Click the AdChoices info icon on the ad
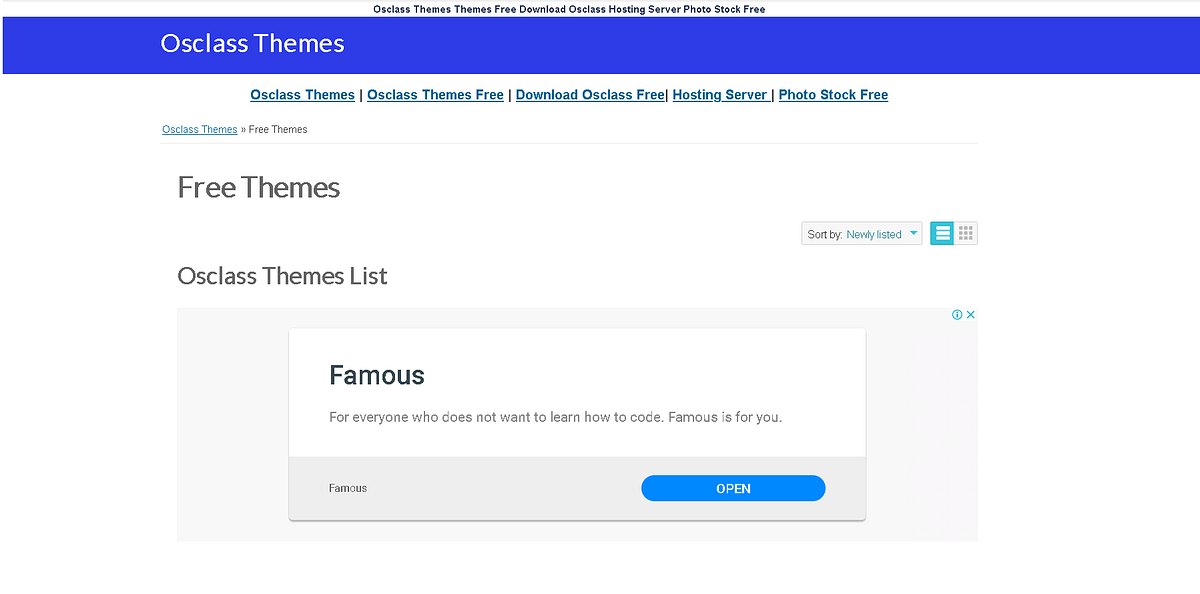1200x594 pixels. [x=959, y=314]
